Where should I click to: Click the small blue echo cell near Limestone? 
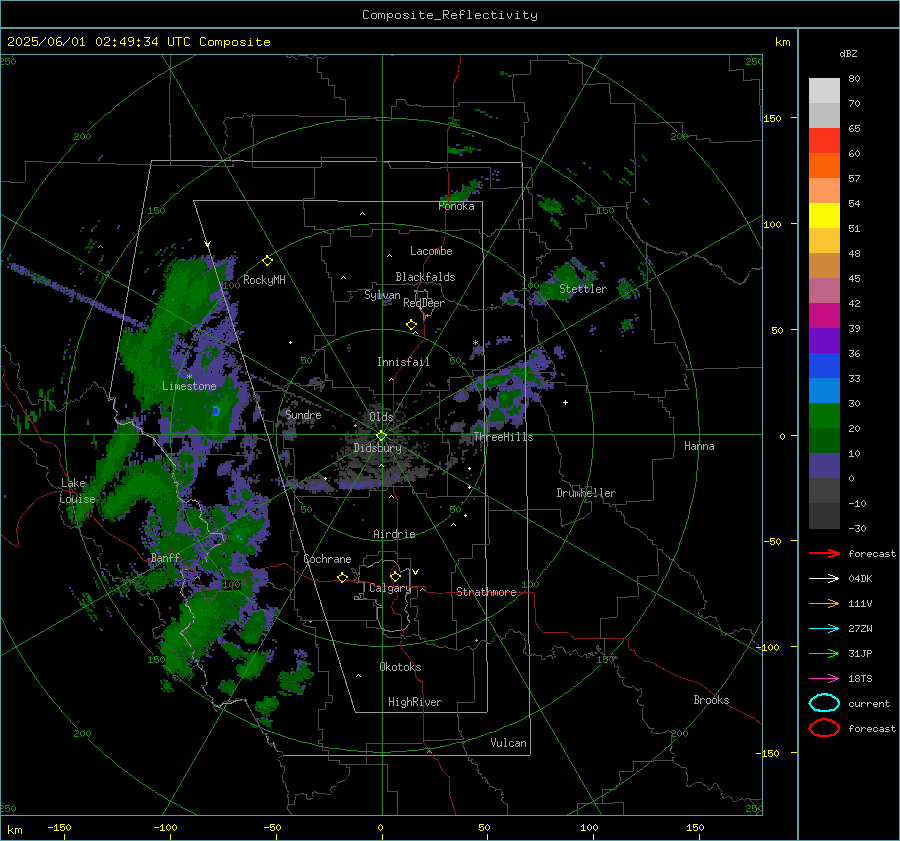(216, 411)
